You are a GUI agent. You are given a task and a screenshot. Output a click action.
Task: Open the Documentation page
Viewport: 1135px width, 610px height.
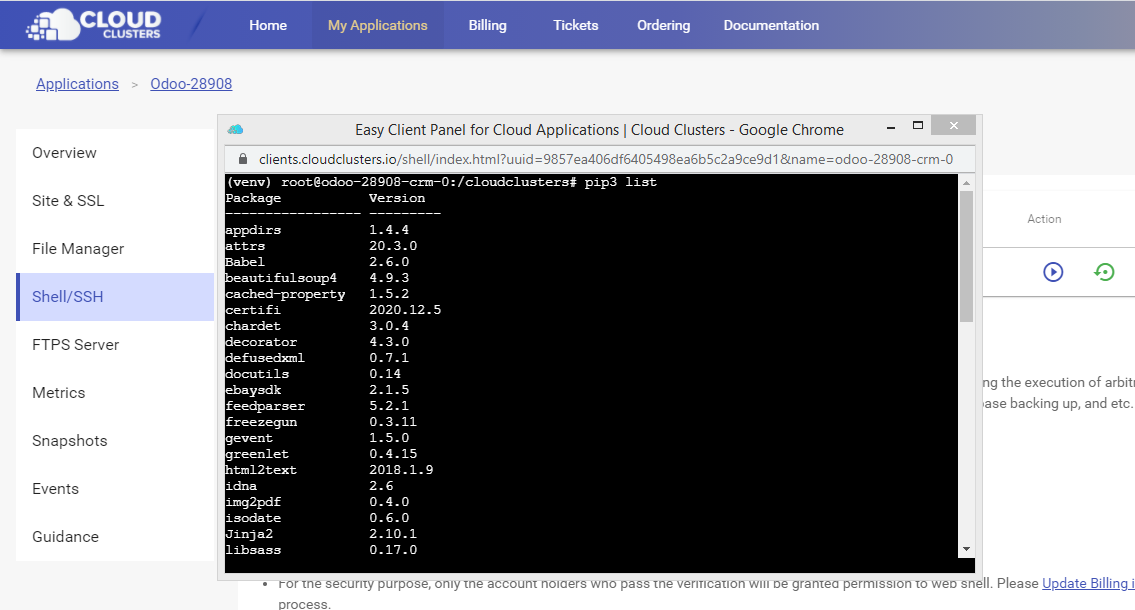click(771, 25)
